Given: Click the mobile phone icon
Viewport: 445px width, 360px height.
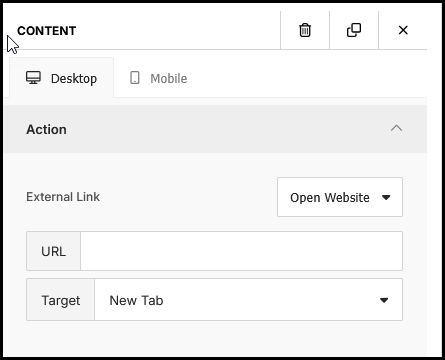Looking at the screenshot, I should click(x=135, y=78).
